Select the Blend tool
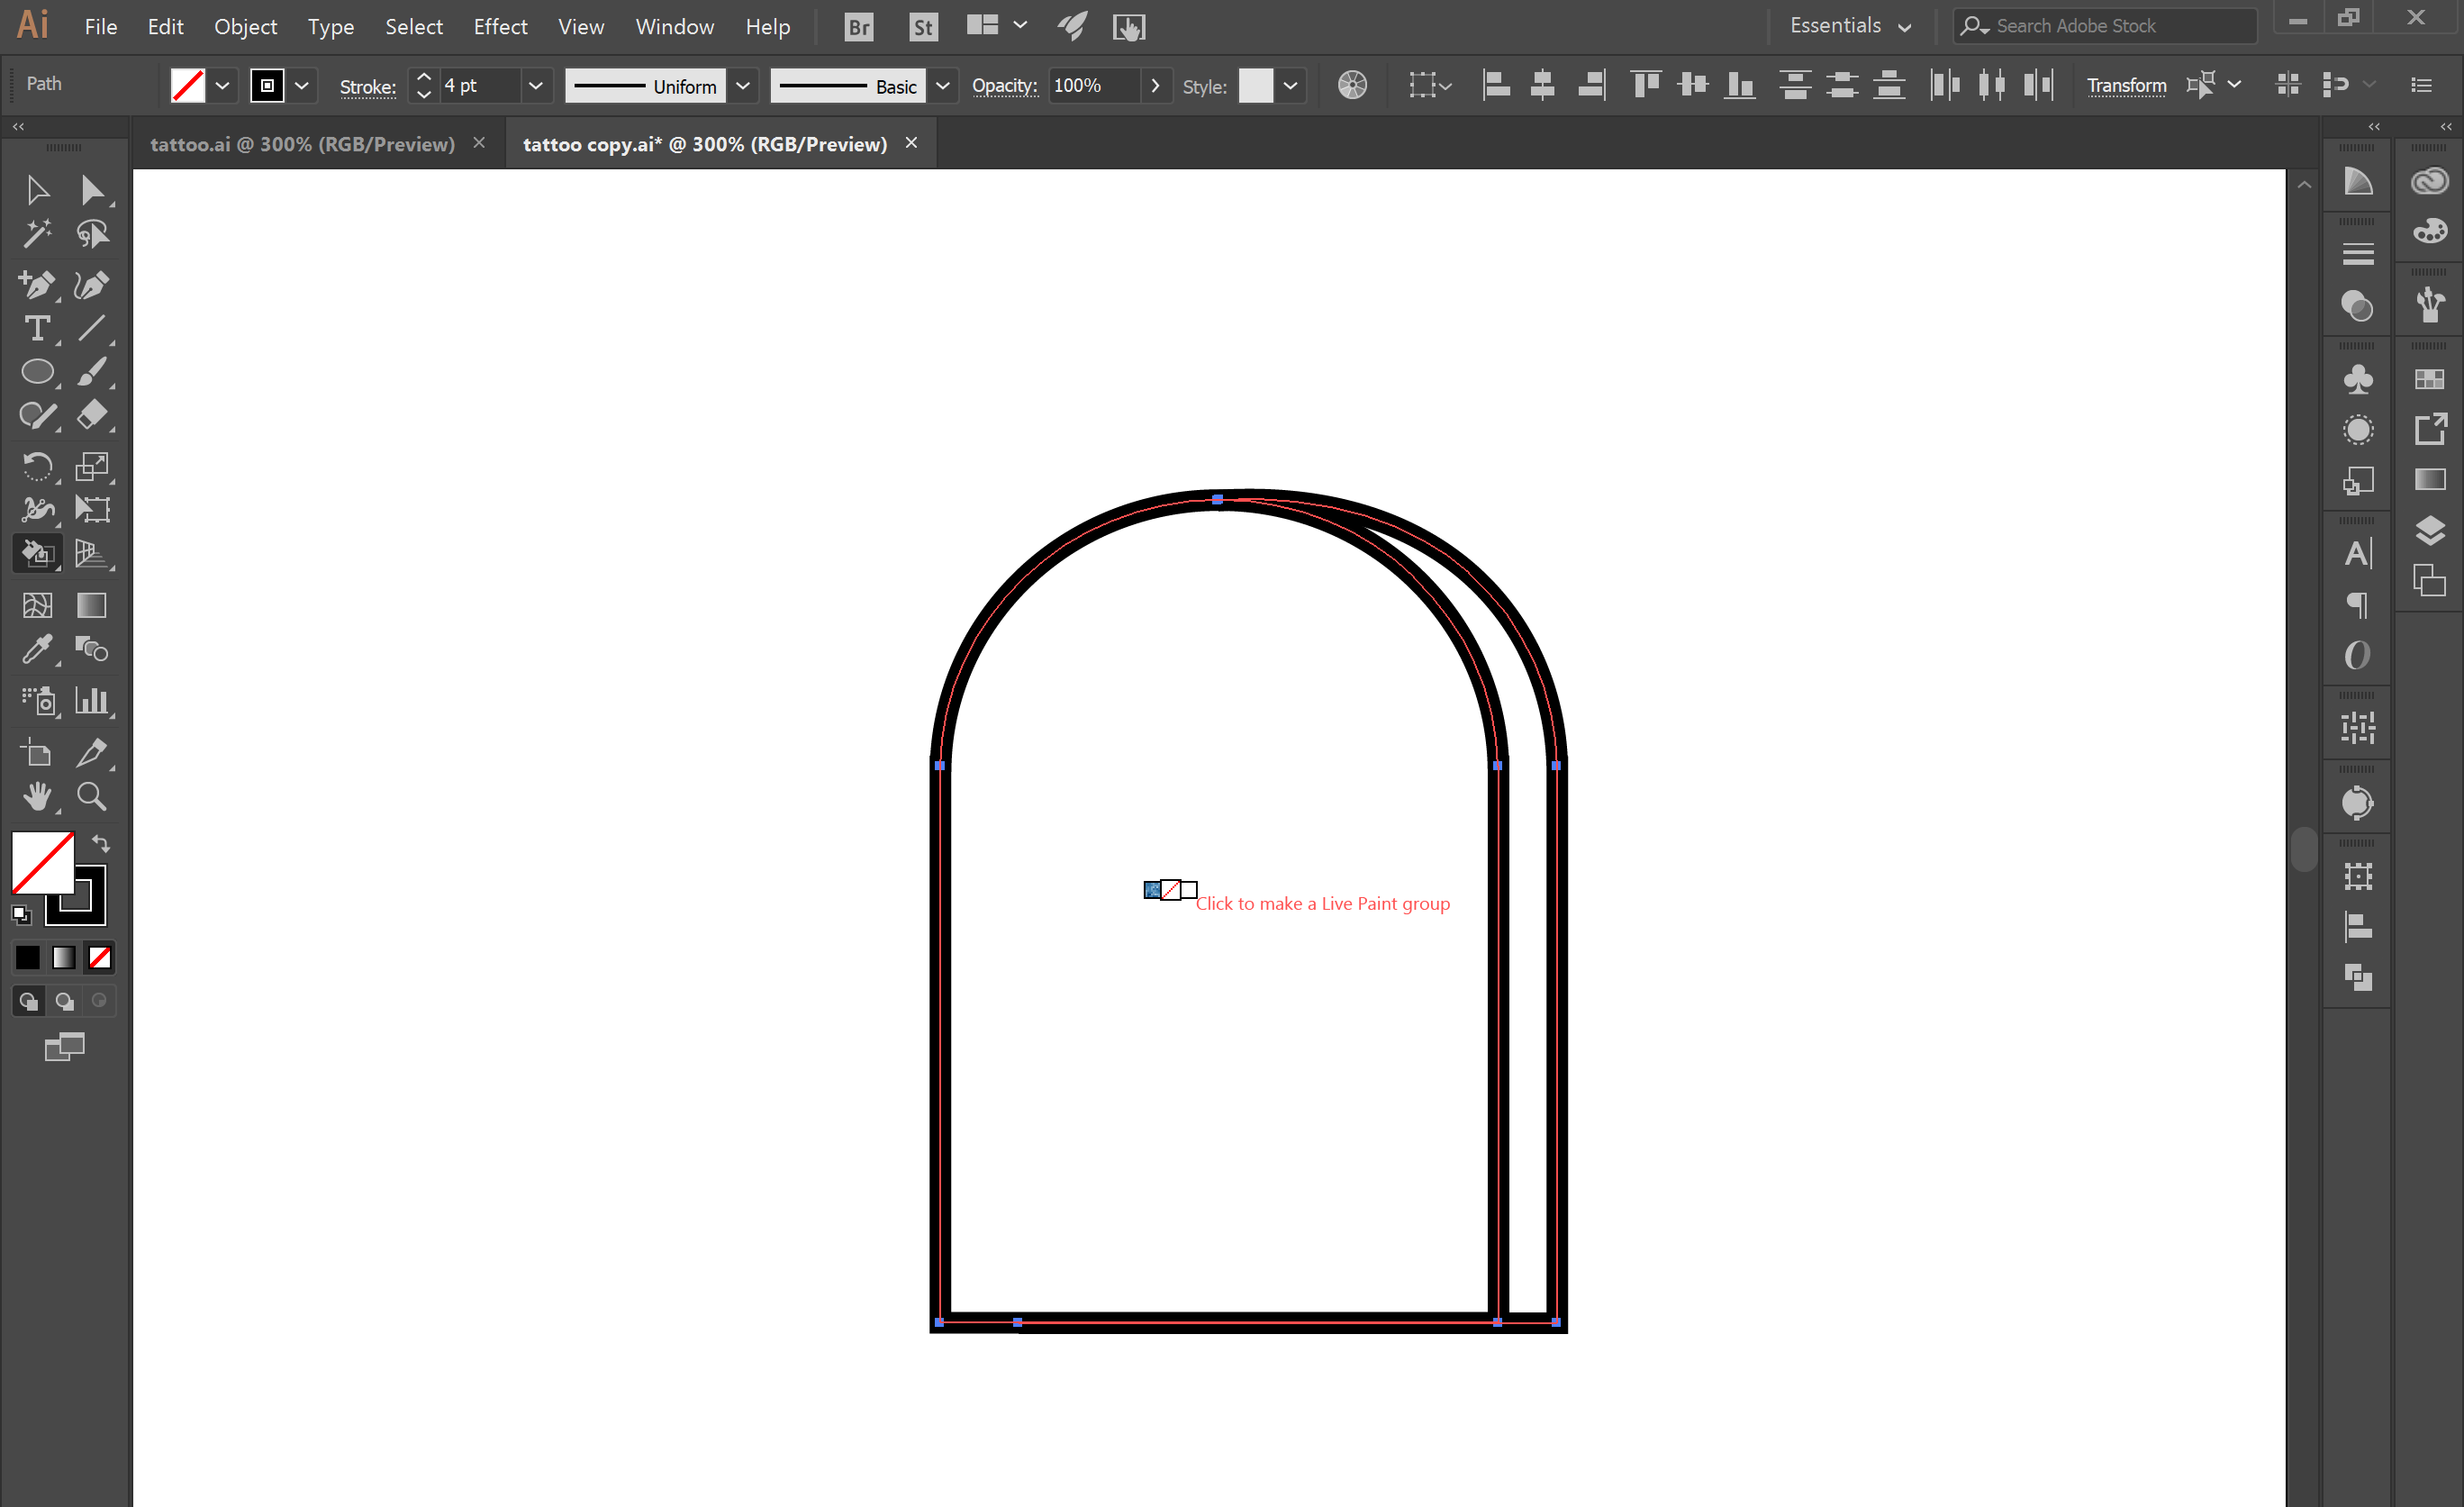Screen dimensions: 2464x1507 (92, 650)
